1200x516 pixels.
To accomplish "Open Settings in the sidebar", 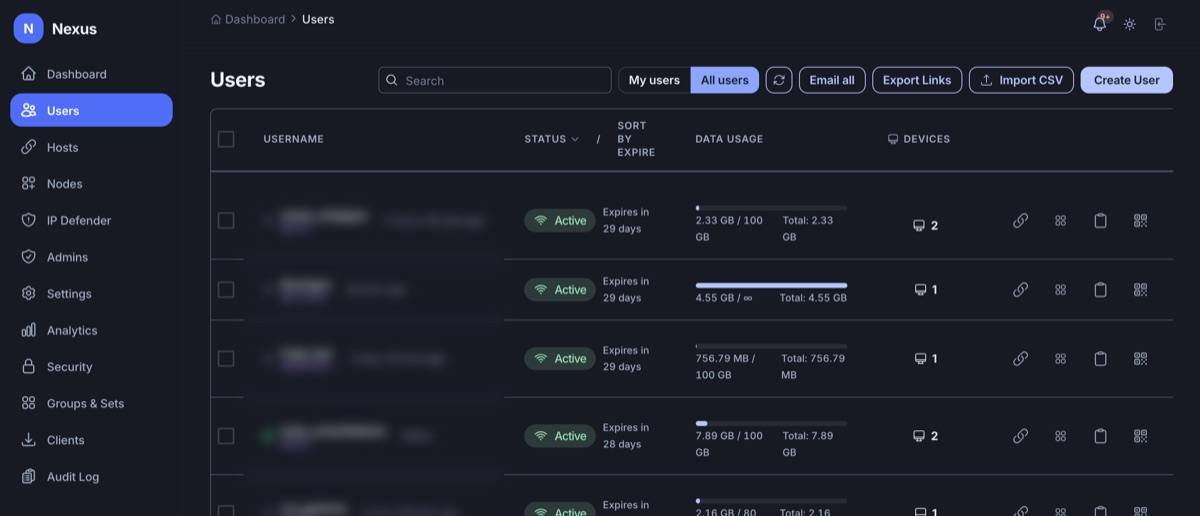I will click(x=91, y=294).
